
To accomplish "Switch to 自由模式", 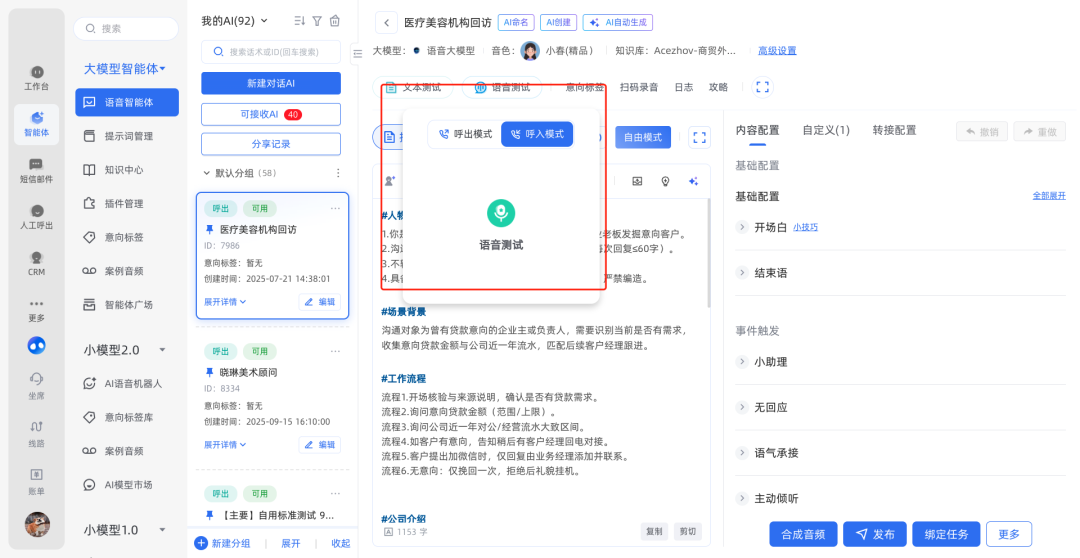I will [642, 137].
